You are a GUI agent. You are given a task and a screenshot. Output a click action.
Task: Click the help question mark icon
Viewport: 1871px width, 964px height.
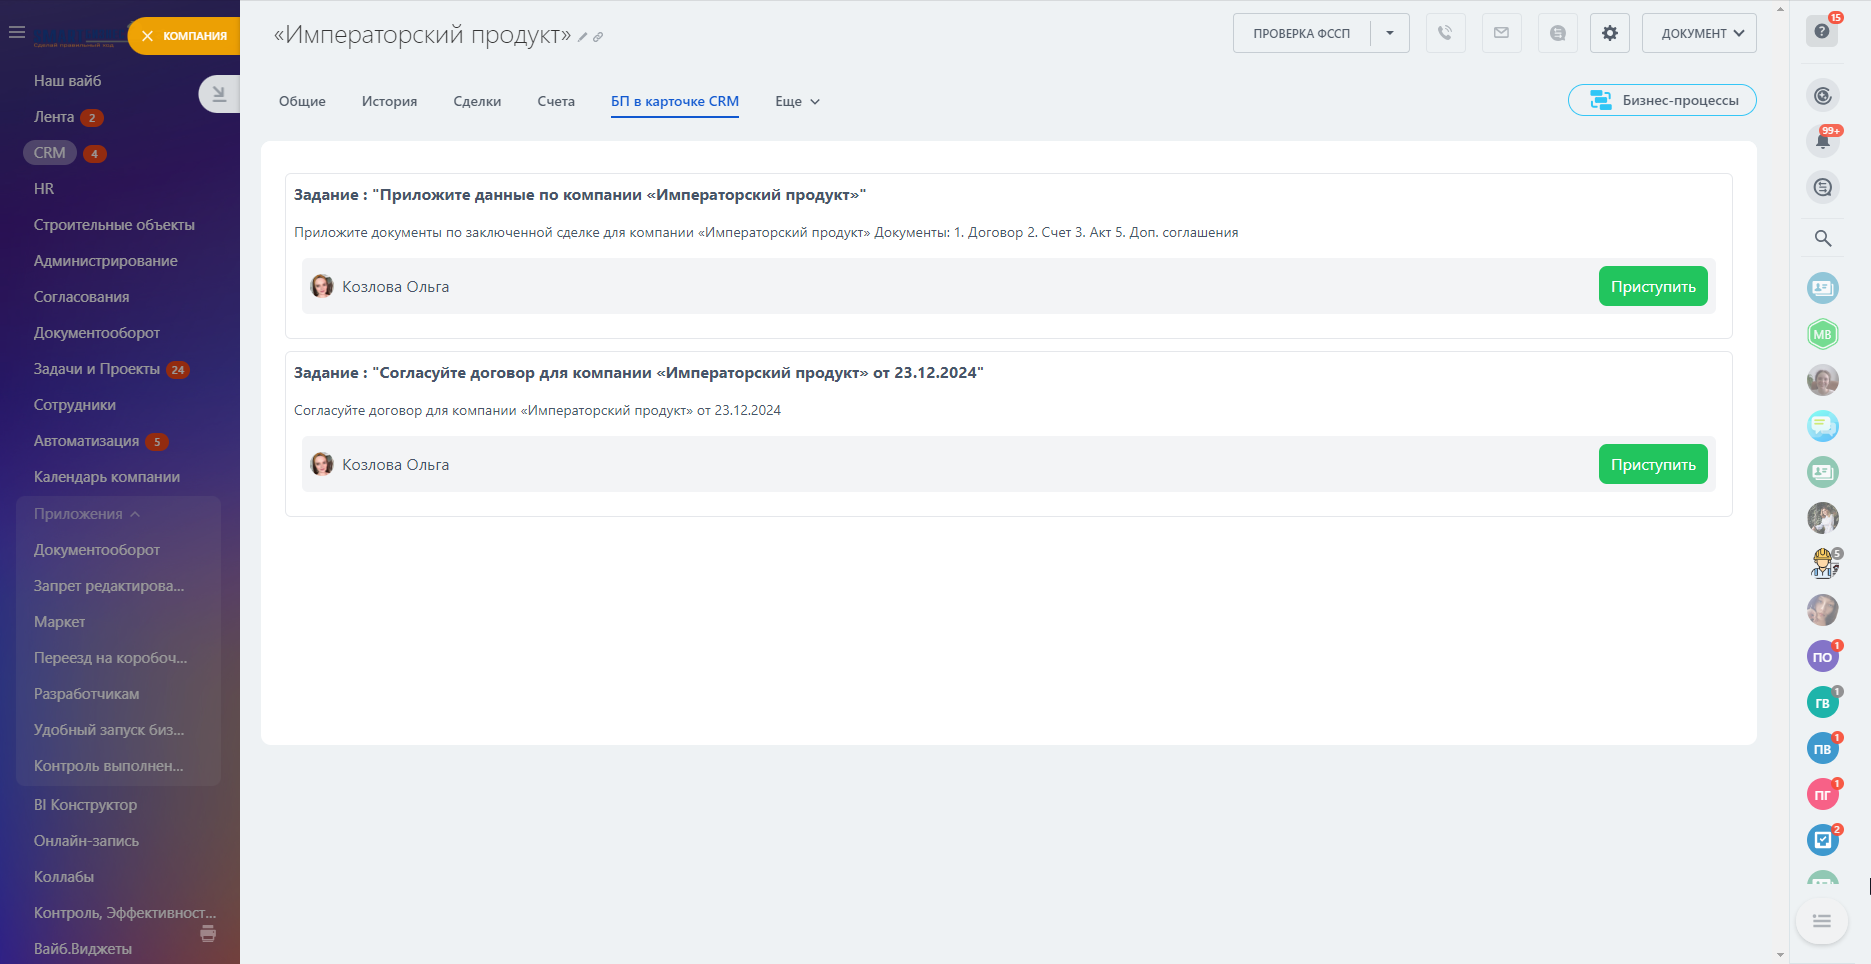(x=1822, y=31)
